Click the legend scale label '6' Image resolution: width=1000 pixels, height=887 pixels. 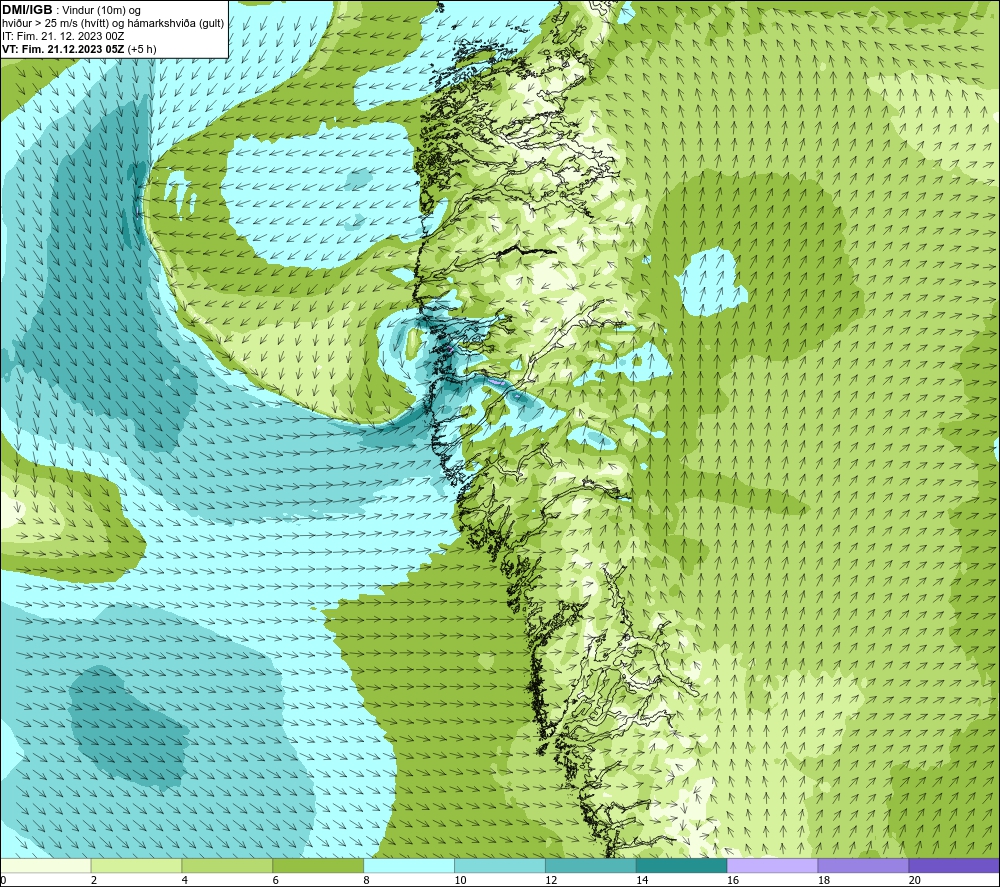(276, 881)
